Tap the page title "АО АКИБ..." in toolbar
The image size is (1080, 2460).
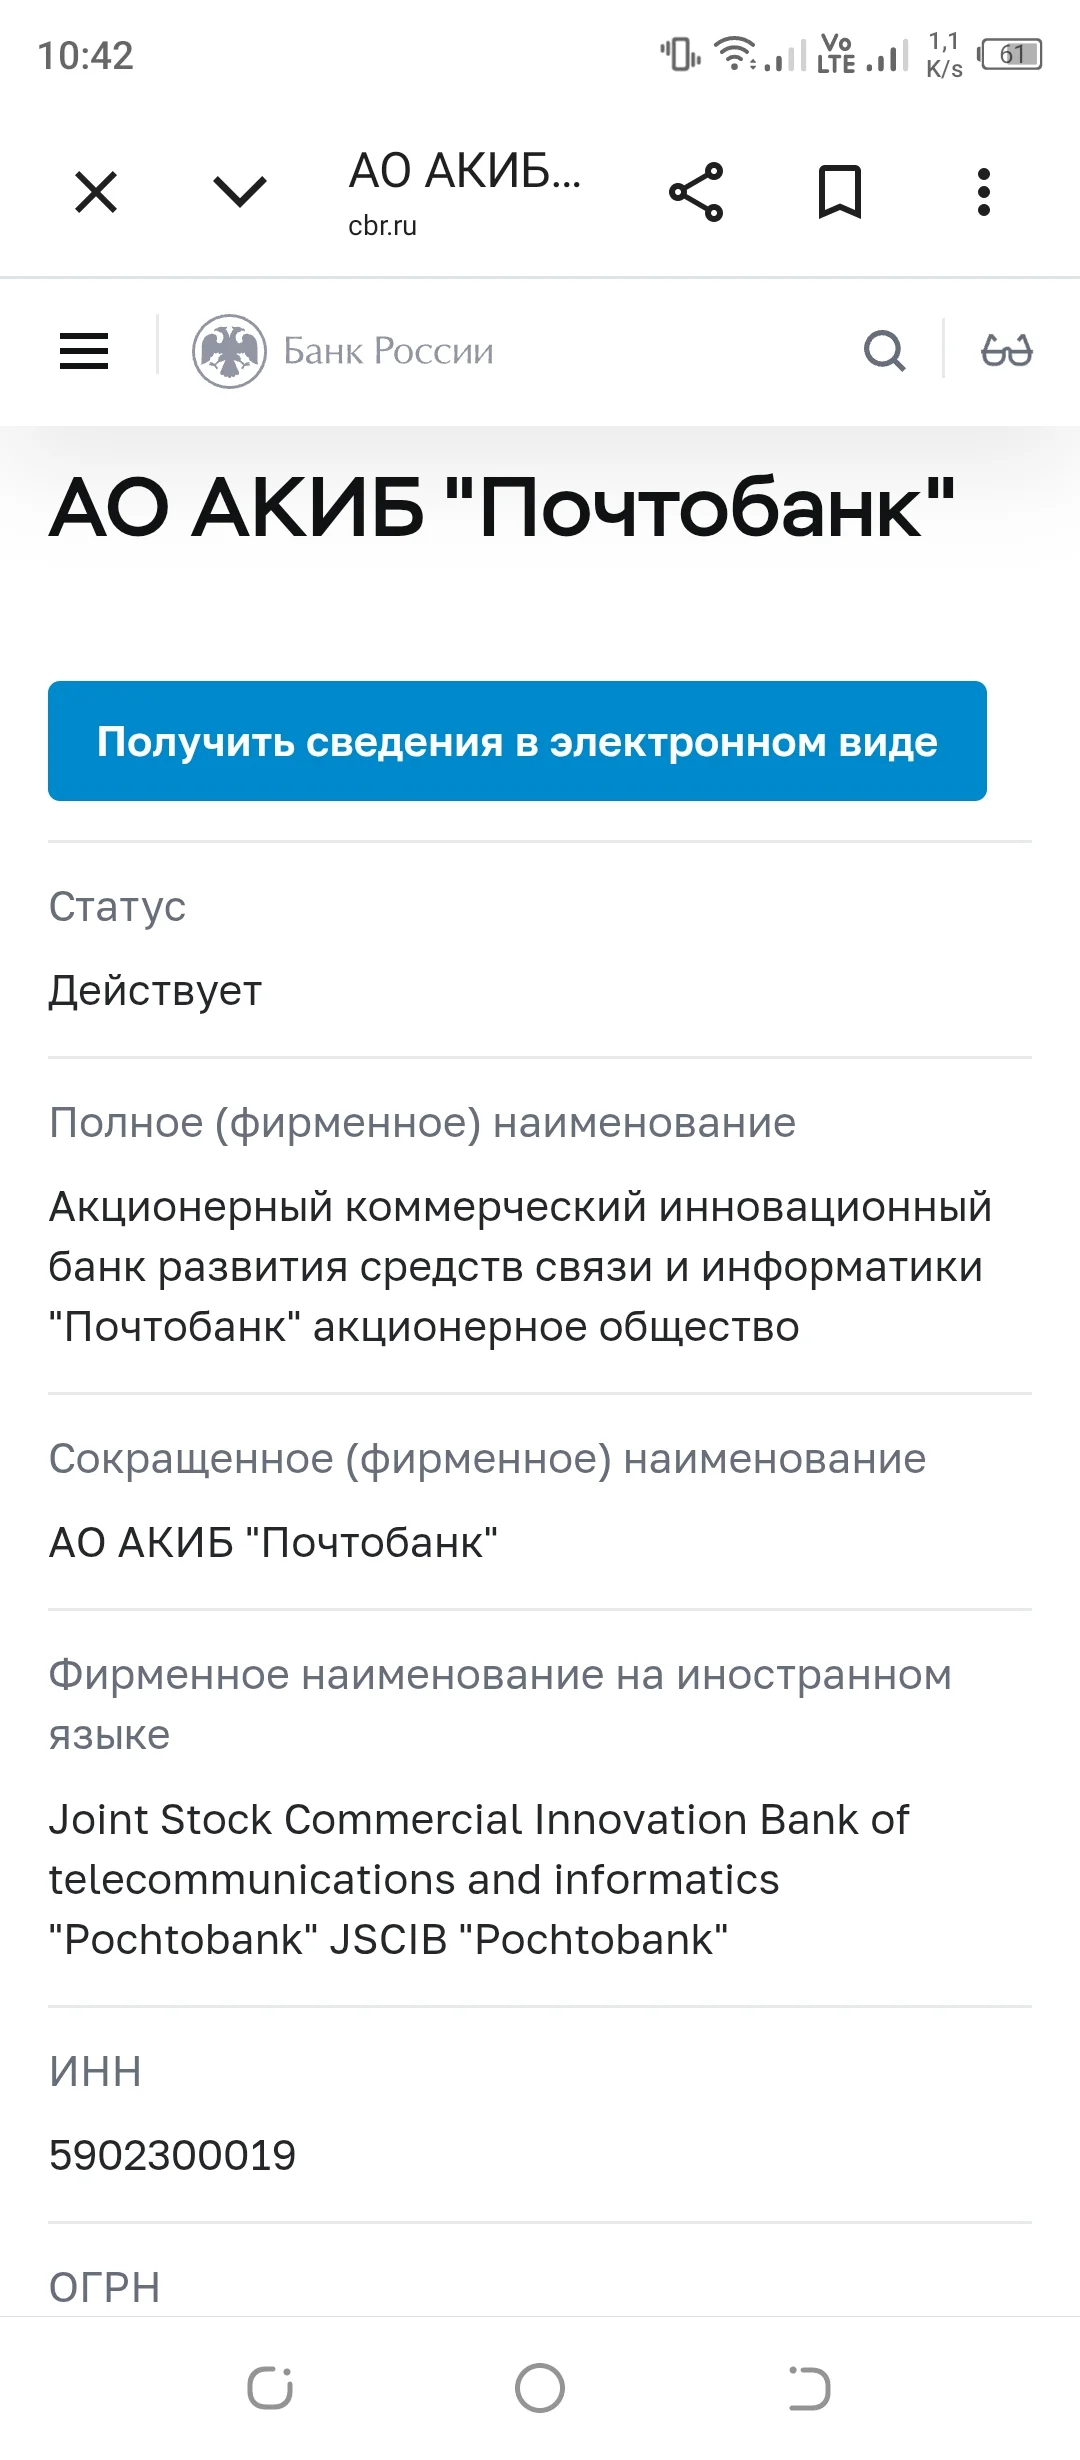464,172
